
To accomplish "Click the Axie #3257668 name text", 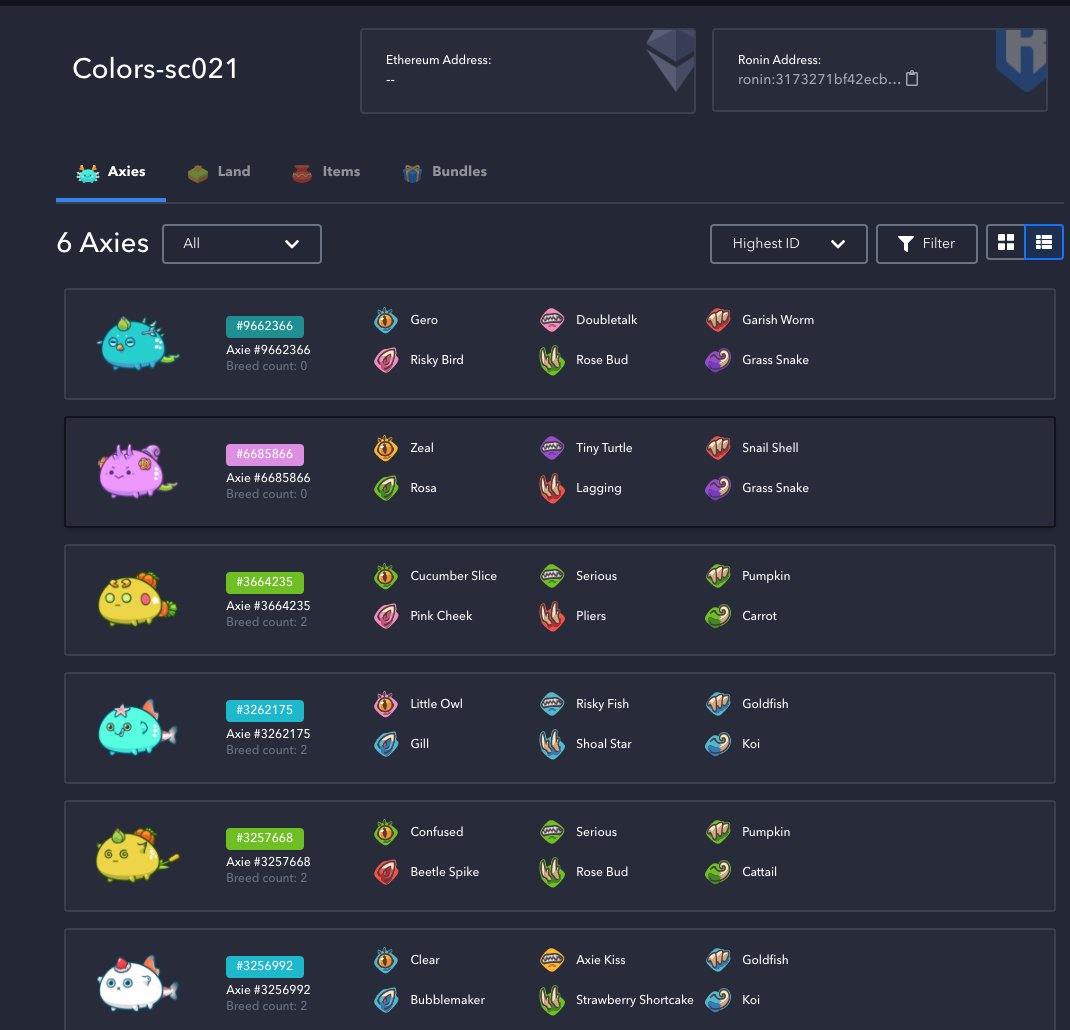I will tap(268, 861).
